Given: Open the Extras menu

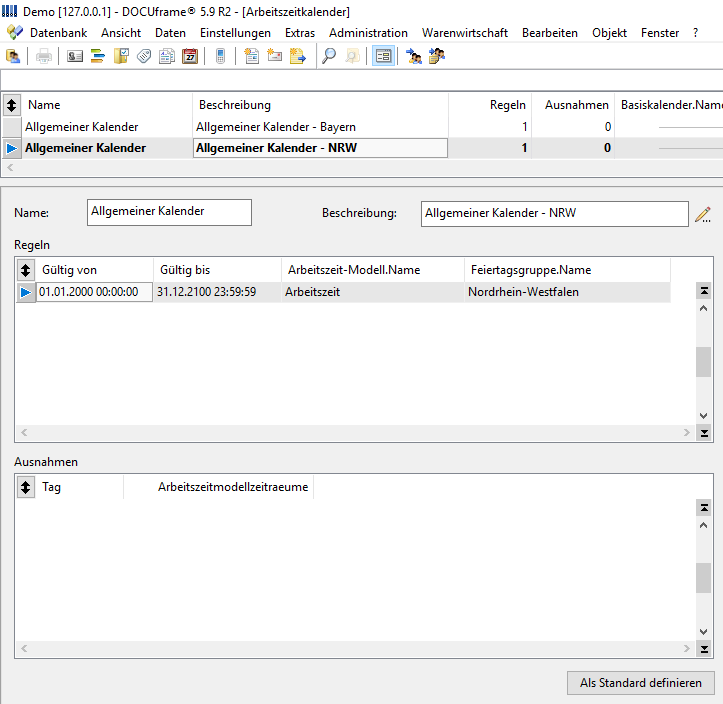Looking at the screenshot, I should click(300, 33).
